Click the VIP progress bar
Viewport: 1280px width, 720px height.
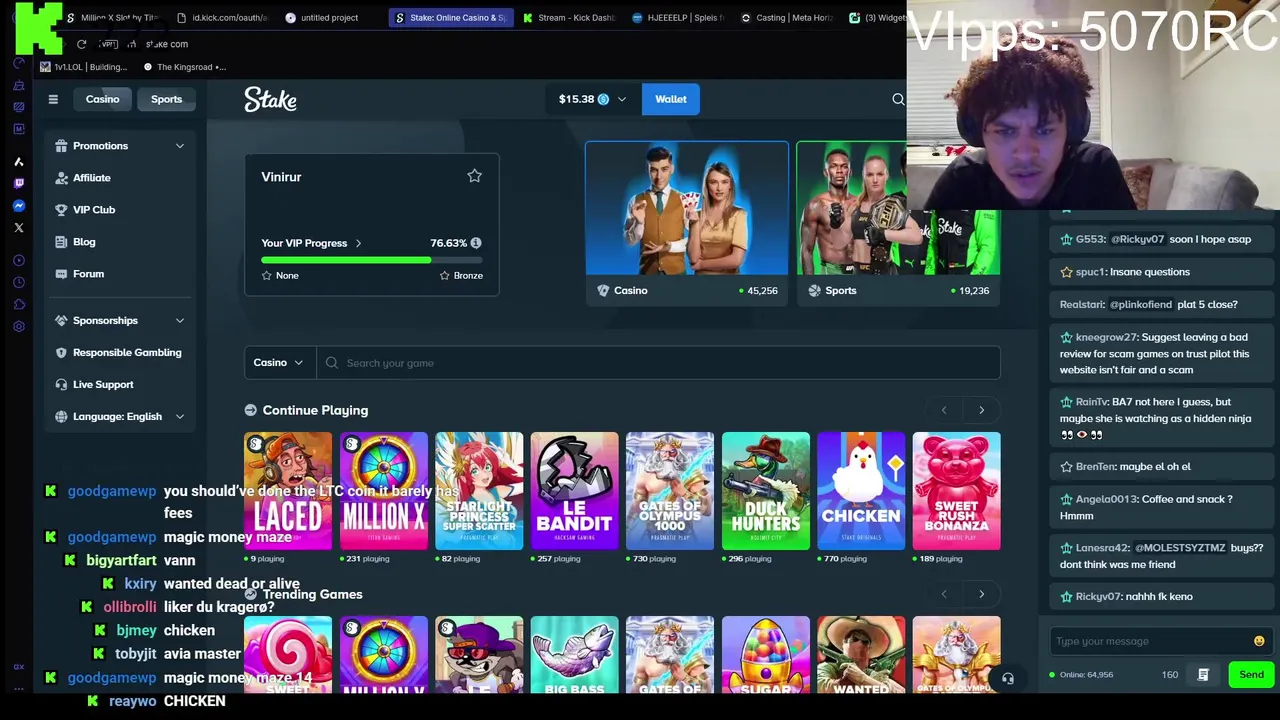click(x=371, y=260)
